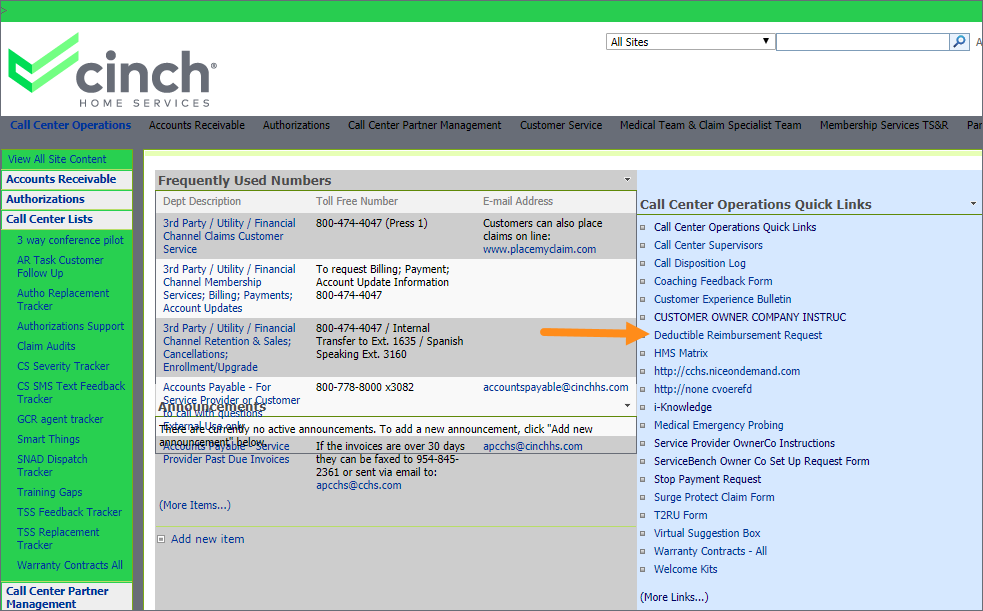Select the Toll Free Number column header
Screen dimensions: 983x611
coord(357,201)
